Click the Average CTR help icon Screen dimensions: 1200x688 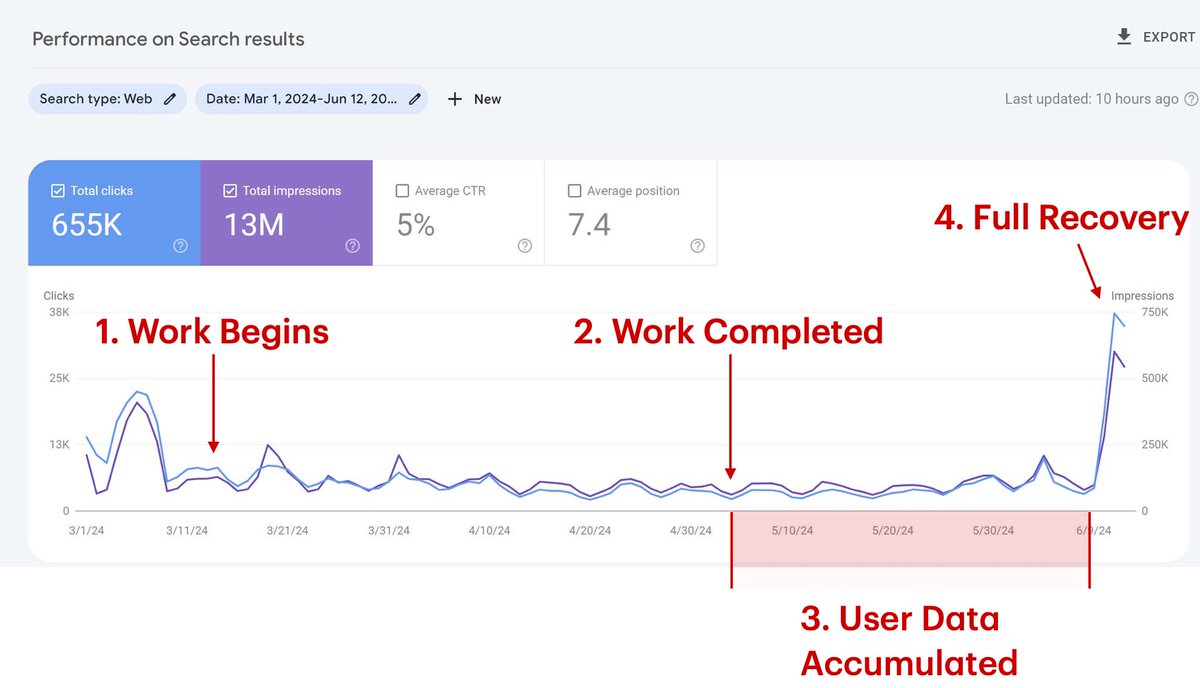pos(524,246)
